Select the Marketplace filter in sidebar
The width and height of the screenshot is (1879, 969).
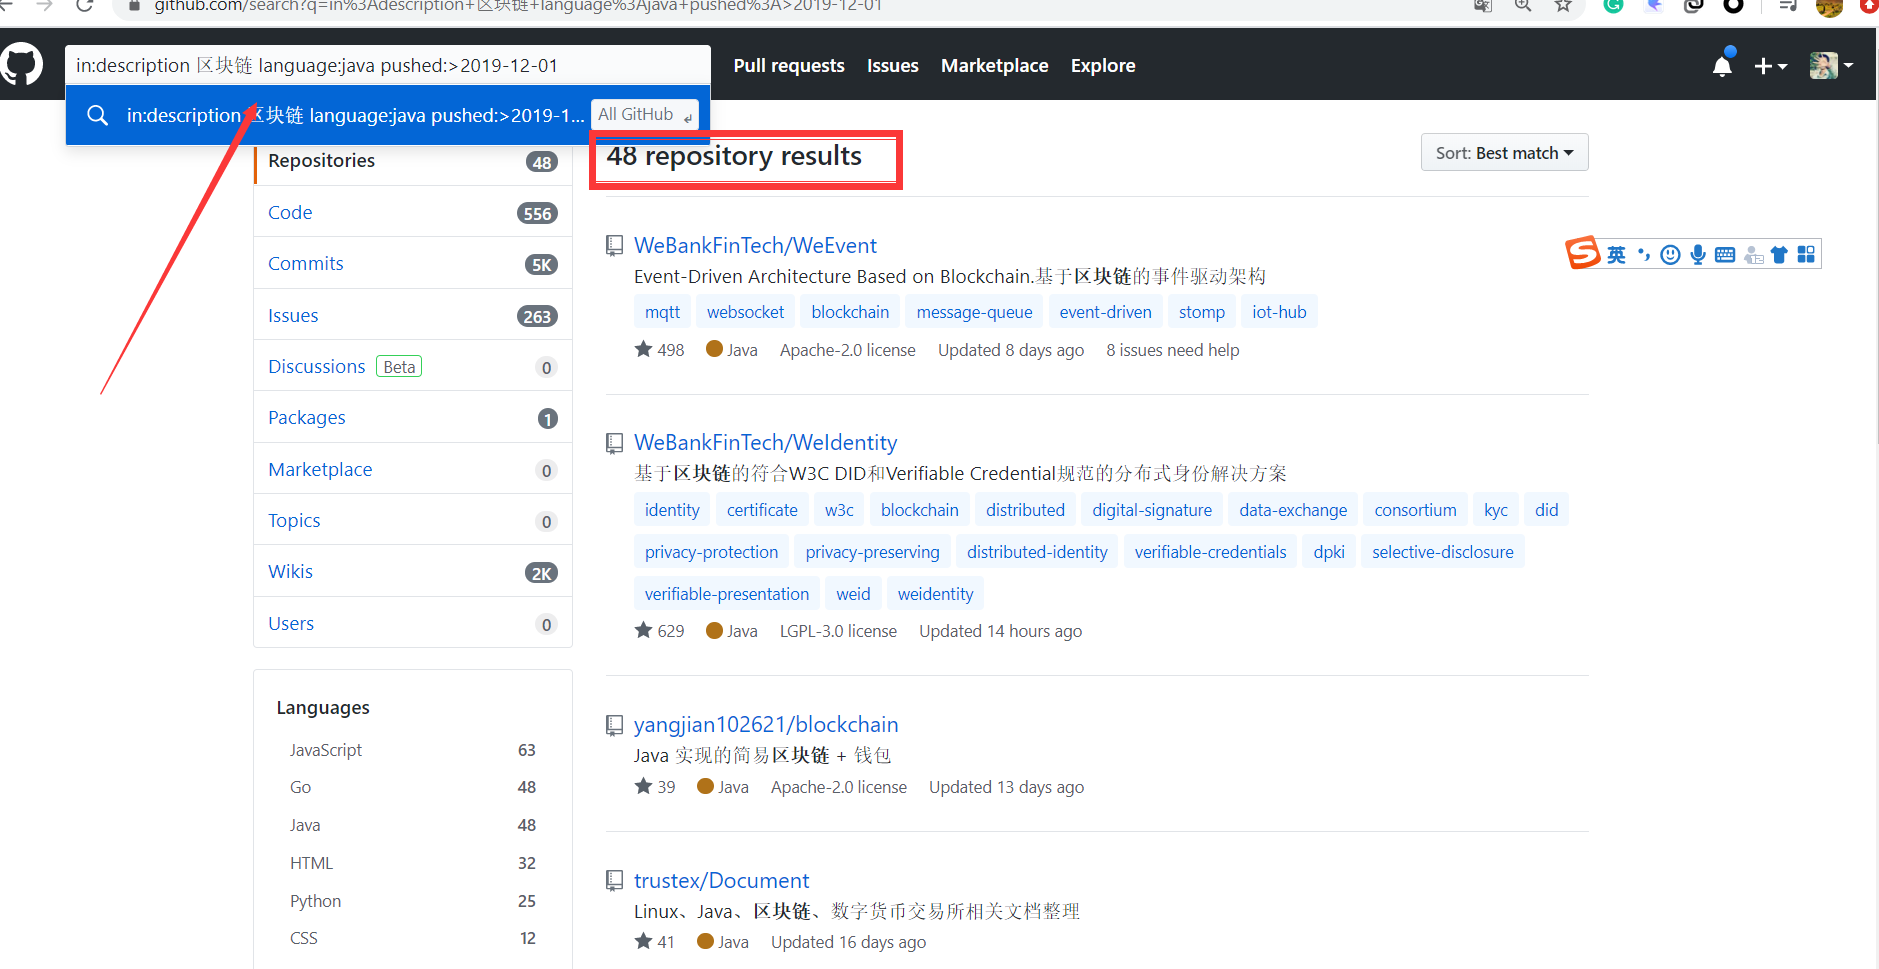[x=413, y=469]
